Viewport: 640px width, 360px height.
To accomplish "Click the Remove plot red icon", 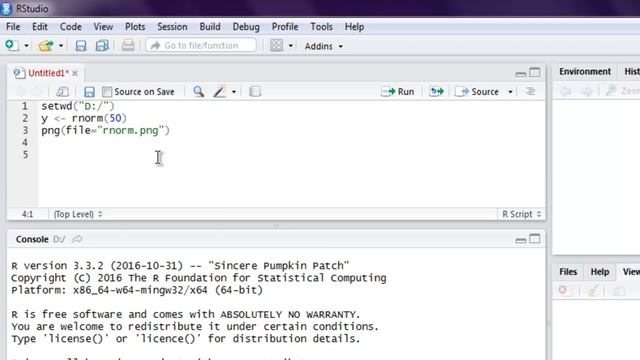I will pyautogui.click(x=564, y=290).
